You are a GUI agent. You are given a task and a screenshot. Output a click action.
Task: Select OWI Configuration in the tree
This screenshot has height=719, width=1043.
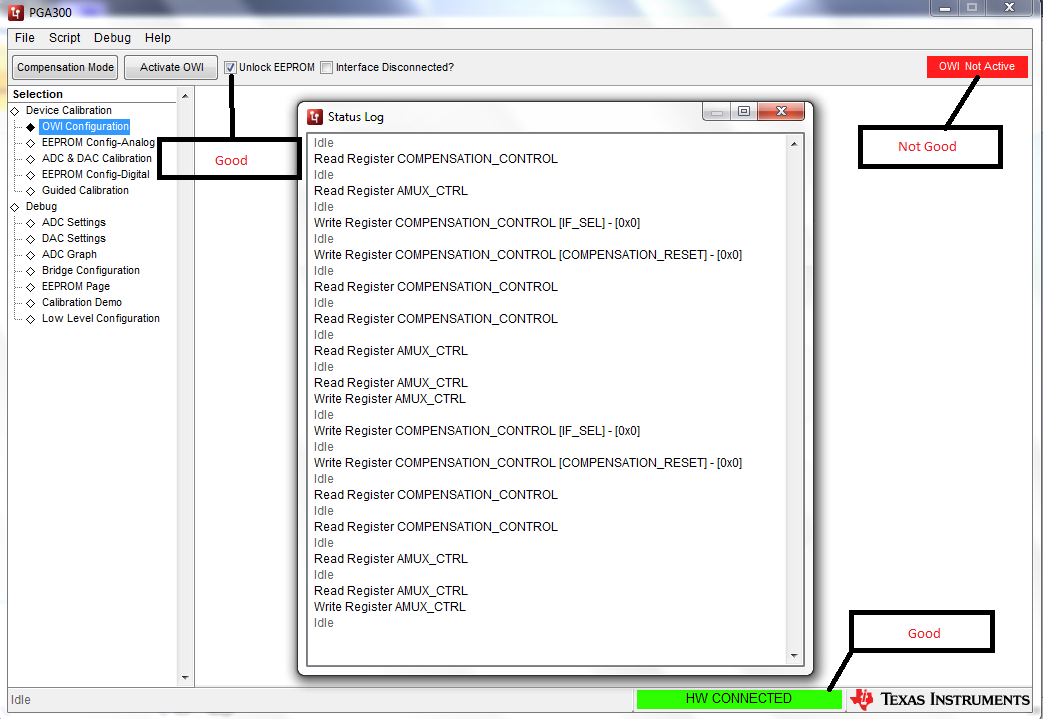[x=85, y=126]
